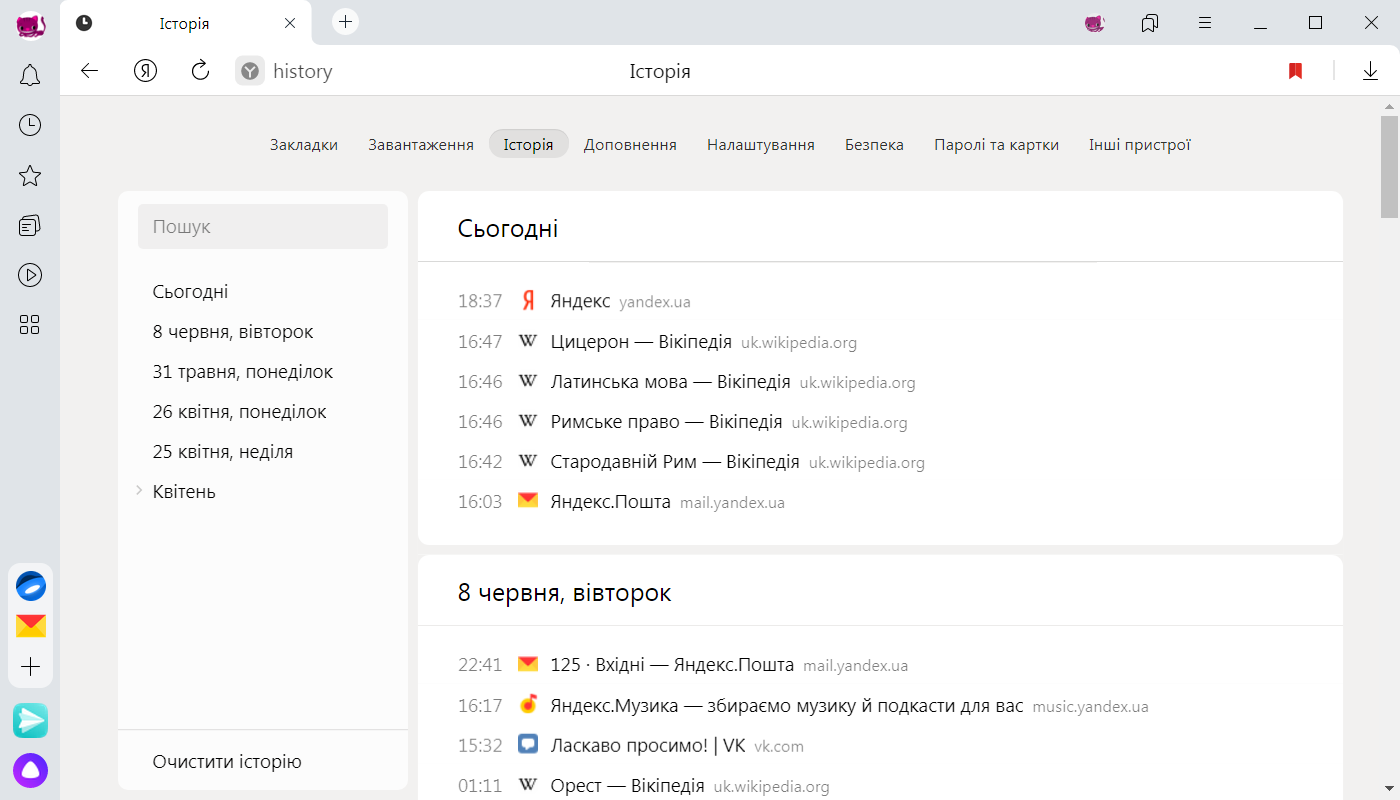Close the Історія tab

point(290,23)
